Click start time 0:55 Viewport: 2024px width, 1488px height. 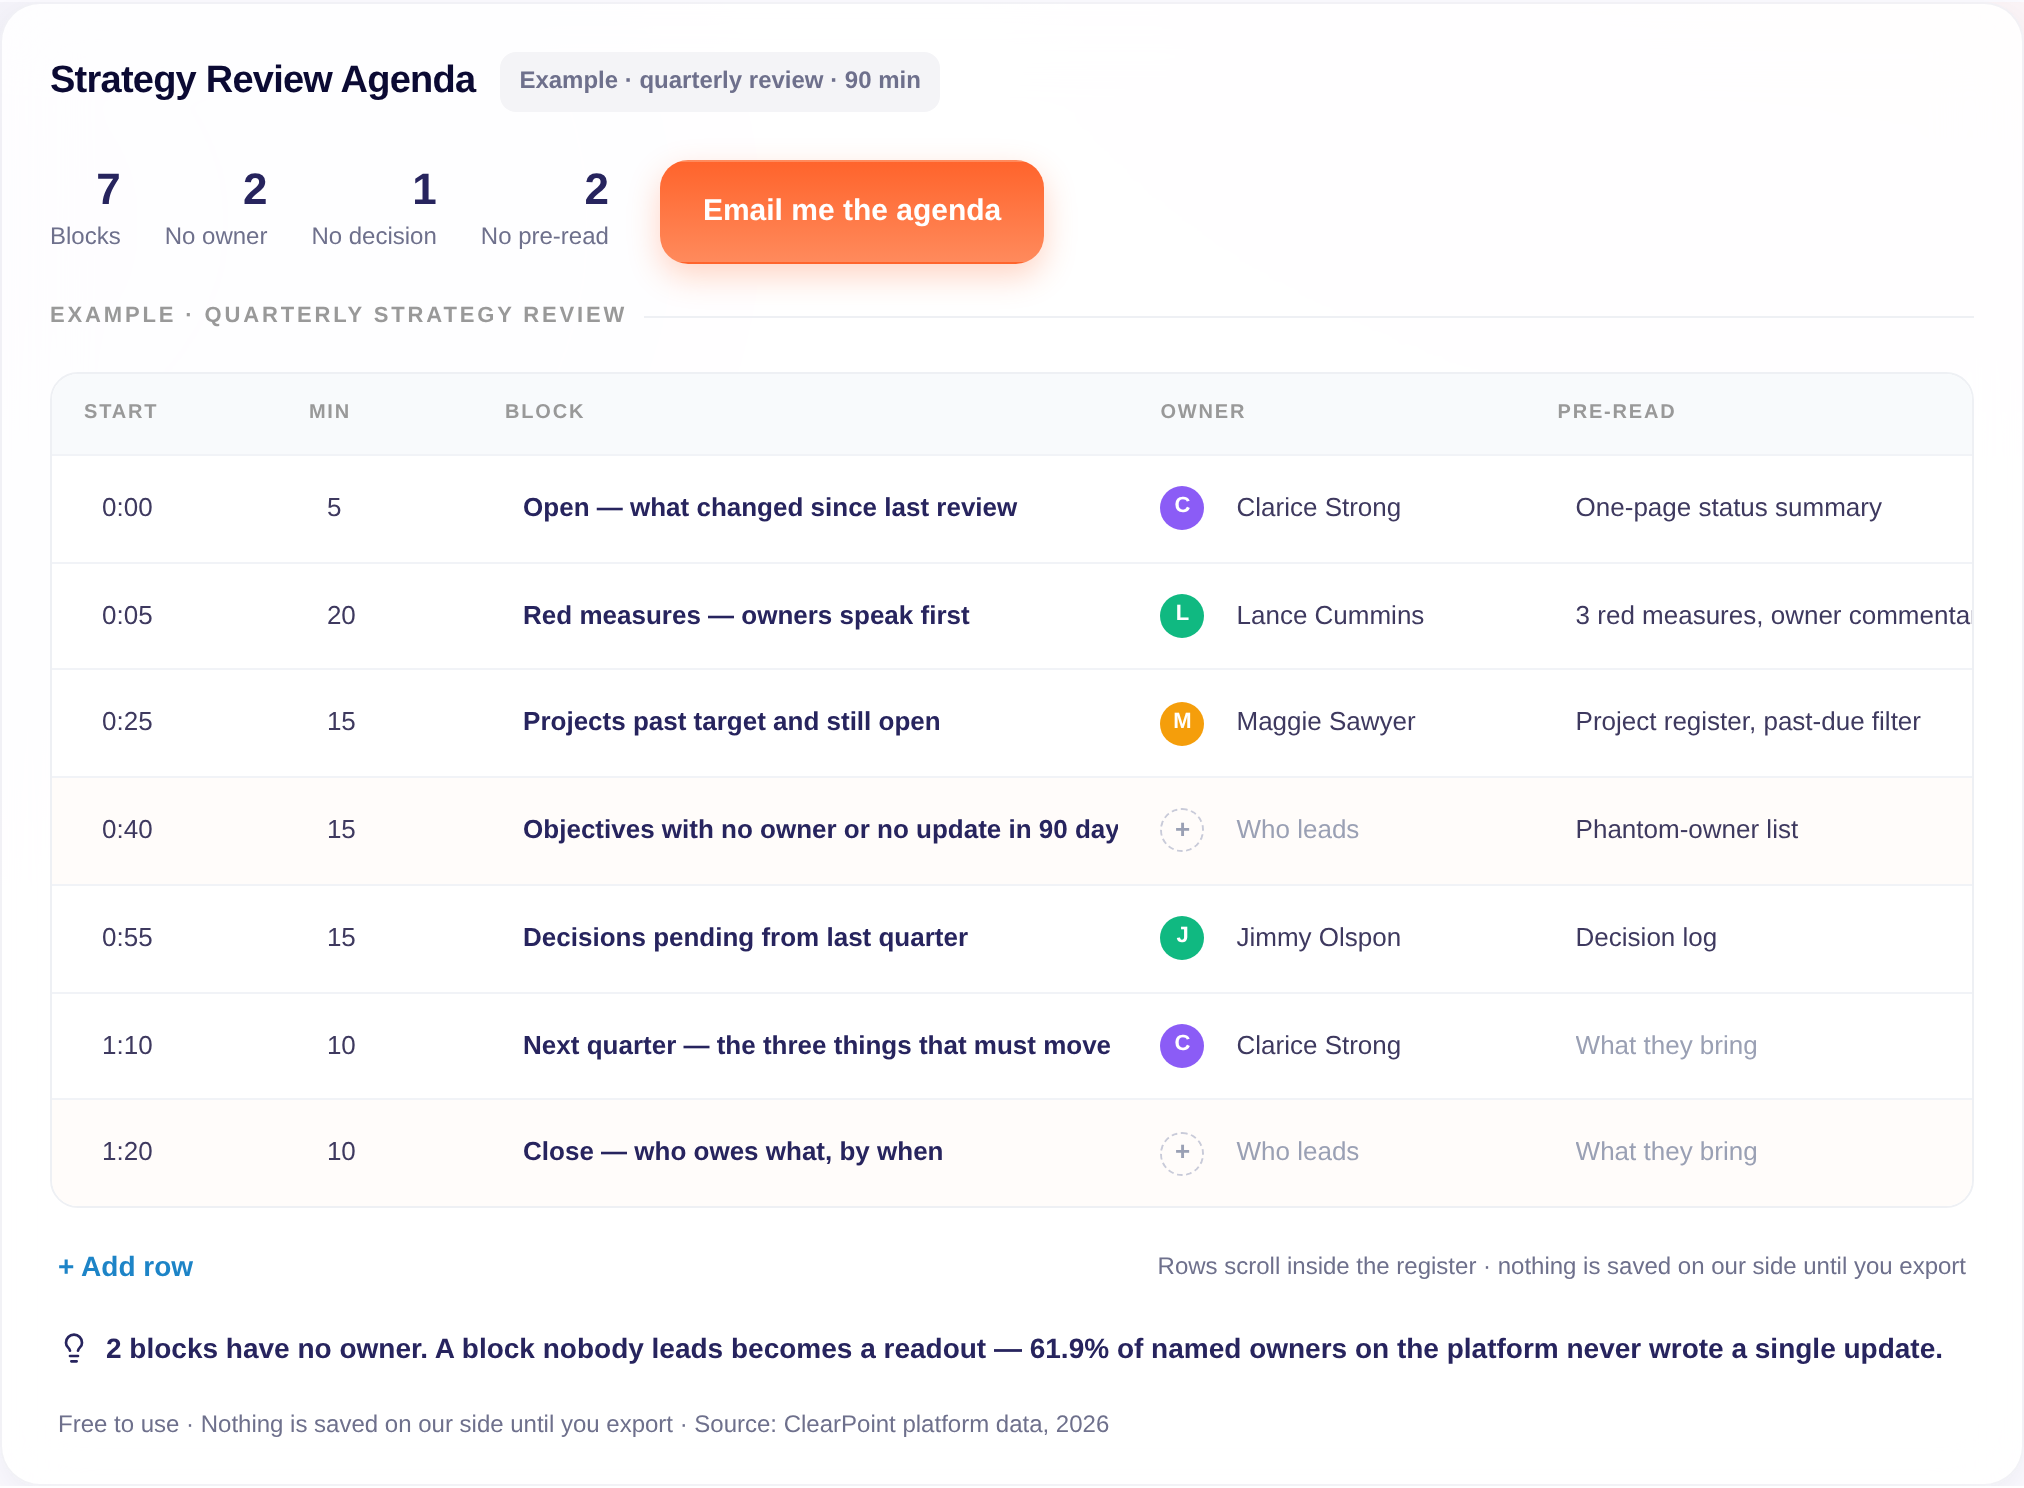[127, 938]
